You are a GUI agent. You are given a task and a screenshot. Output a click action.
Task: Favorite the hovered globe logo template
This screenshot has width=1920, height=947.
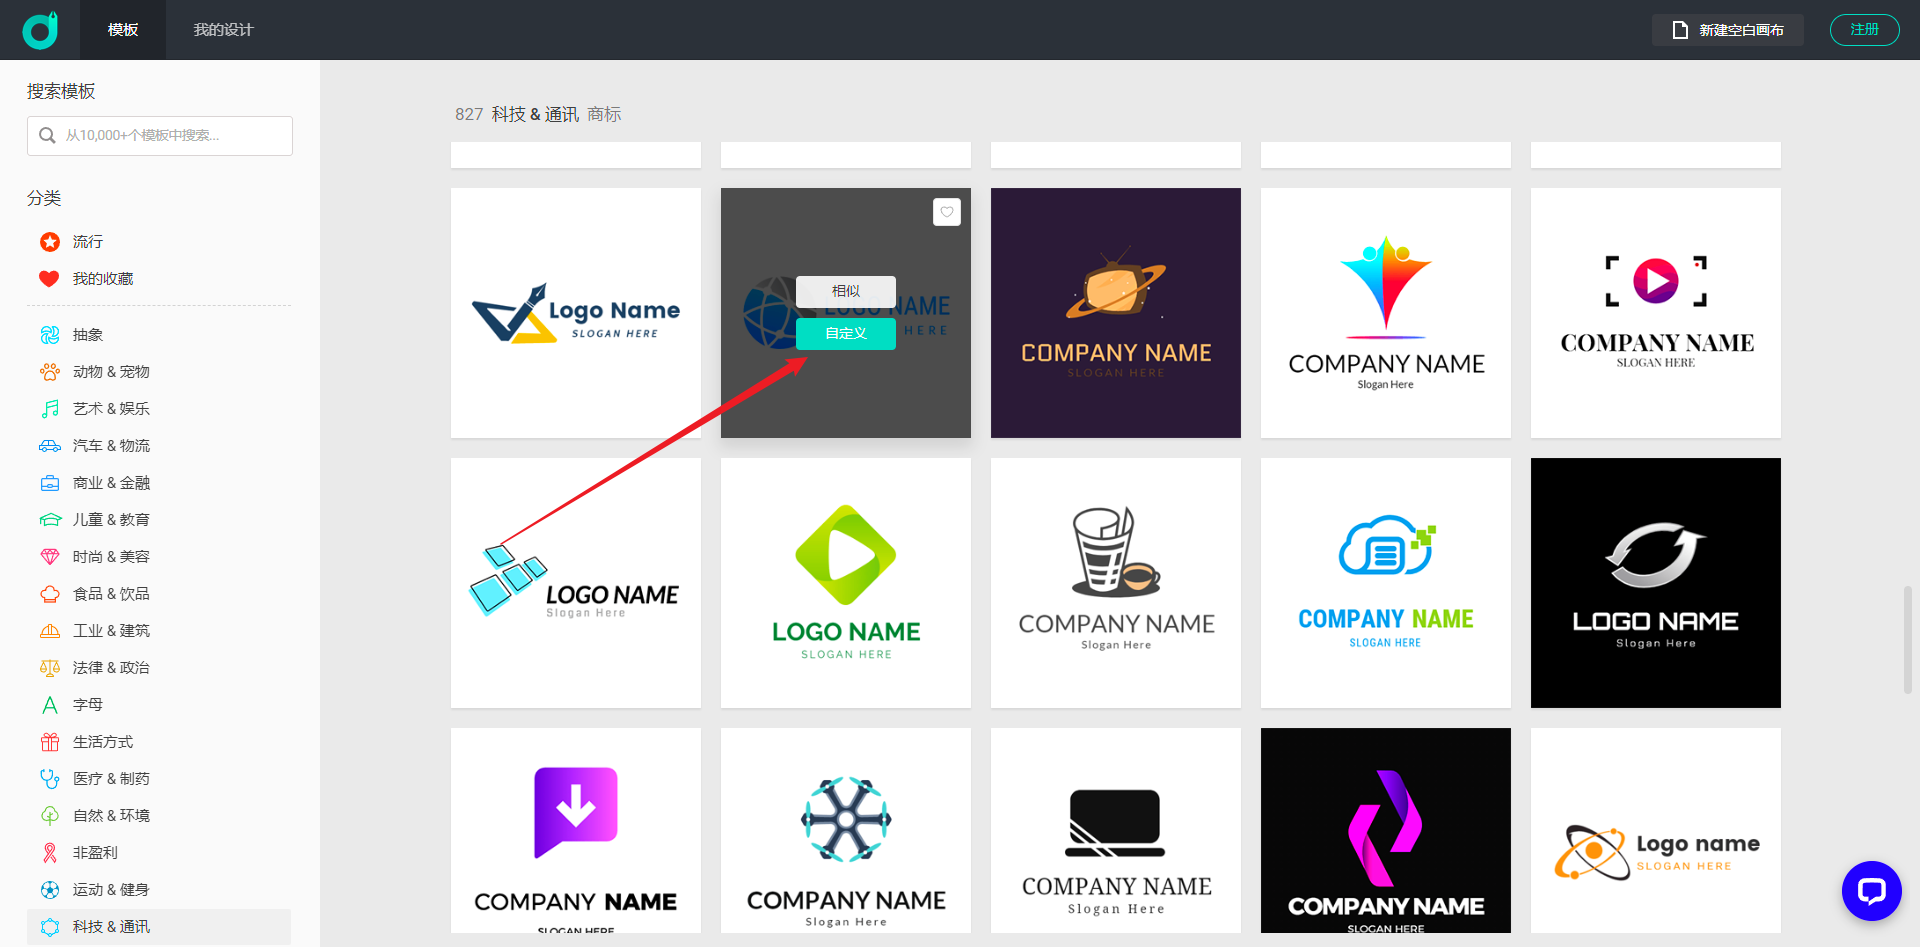point(947,212)
